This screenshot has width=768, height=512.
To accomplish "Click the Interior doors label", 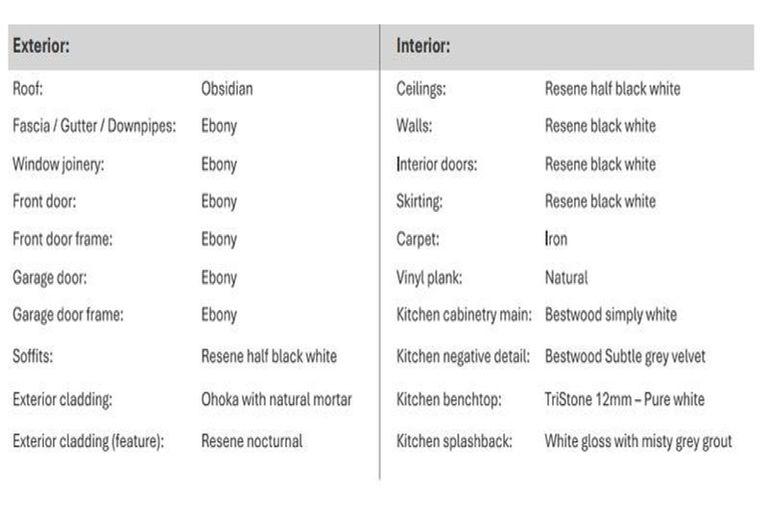I will [x=436, y=164].
